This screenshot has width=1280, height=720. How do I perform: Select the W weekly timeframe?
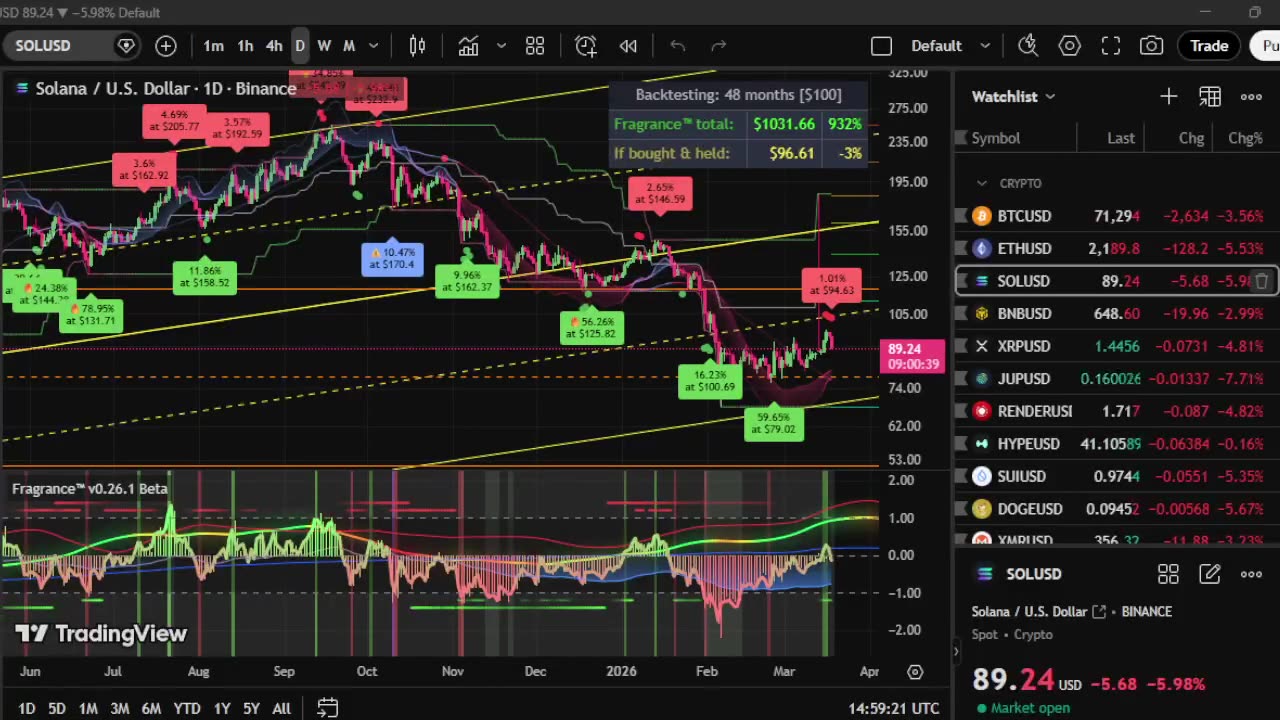tap(324, 46)
